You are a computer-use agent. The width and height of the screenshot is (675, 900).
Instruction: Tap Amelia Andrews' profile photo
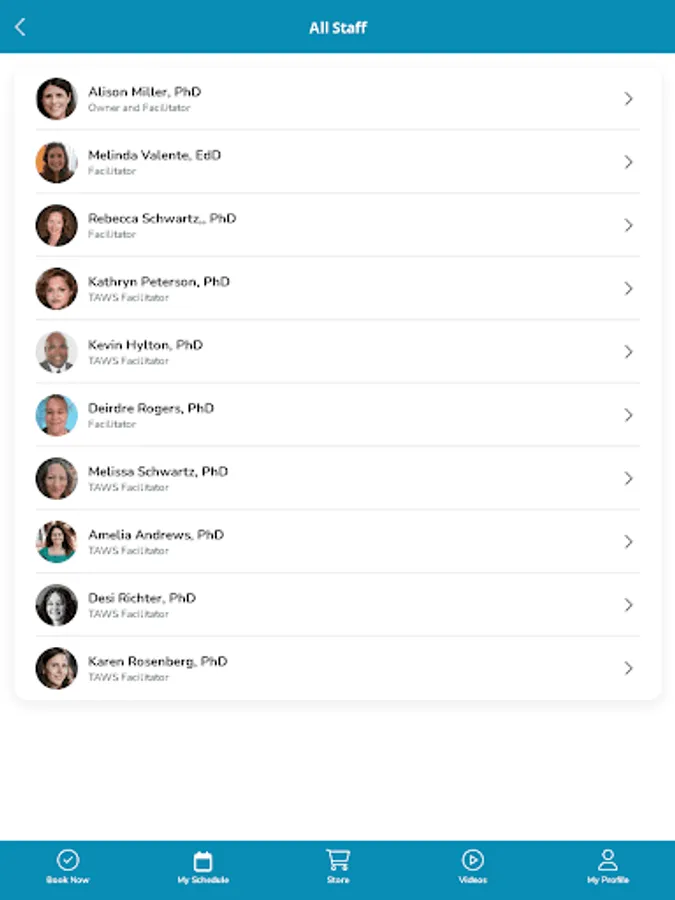57,541
